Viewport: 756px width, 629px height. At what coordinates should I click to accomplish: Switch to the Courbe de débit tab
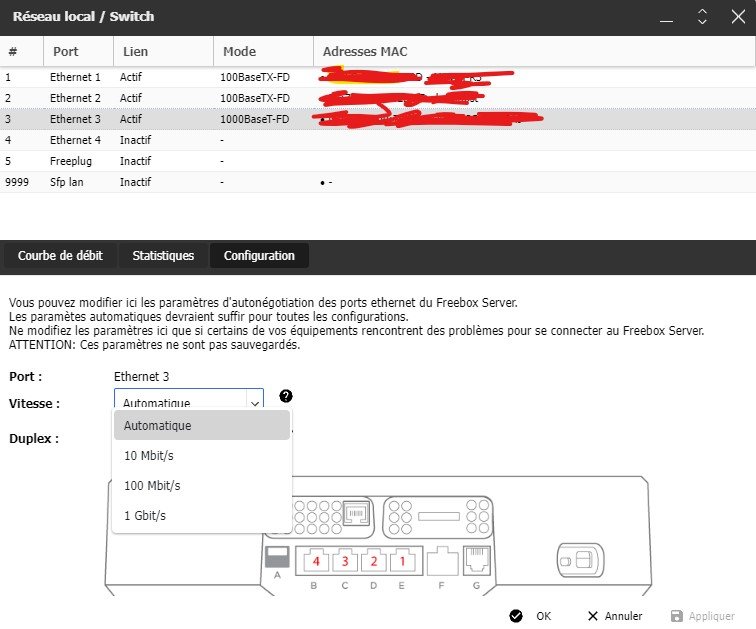coord(60,256)
